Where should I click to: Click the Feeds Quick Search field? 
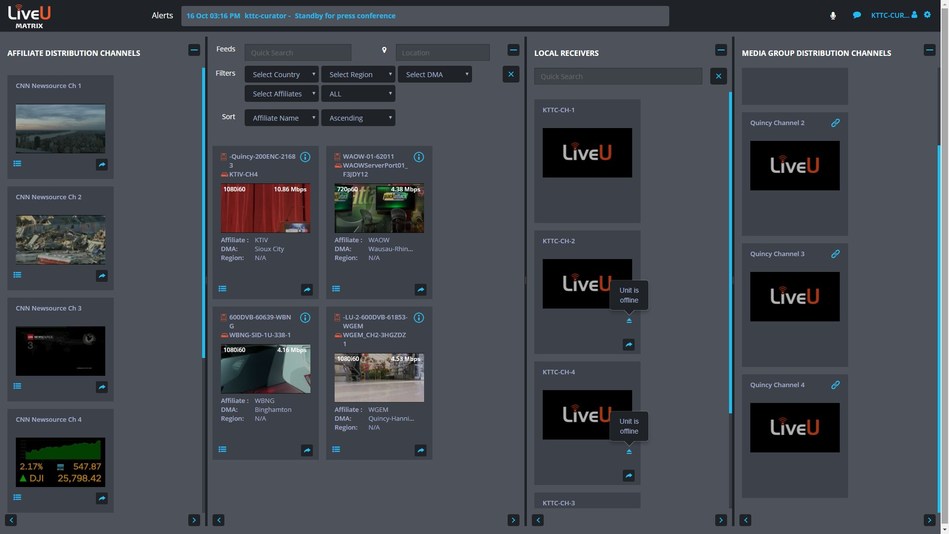pyautogui.click(x=298, y=53)
